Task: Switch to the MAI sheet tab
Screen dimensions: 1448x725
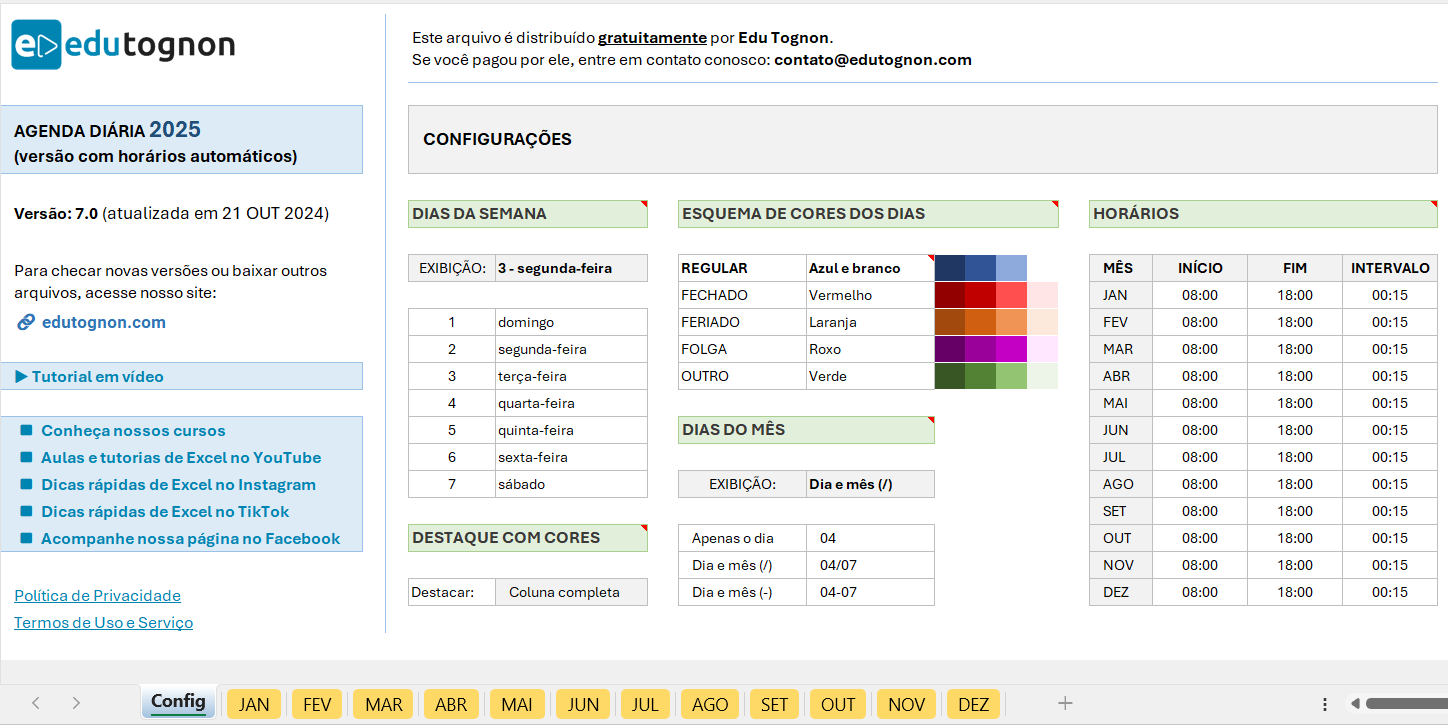Action: tap(517, 704)
